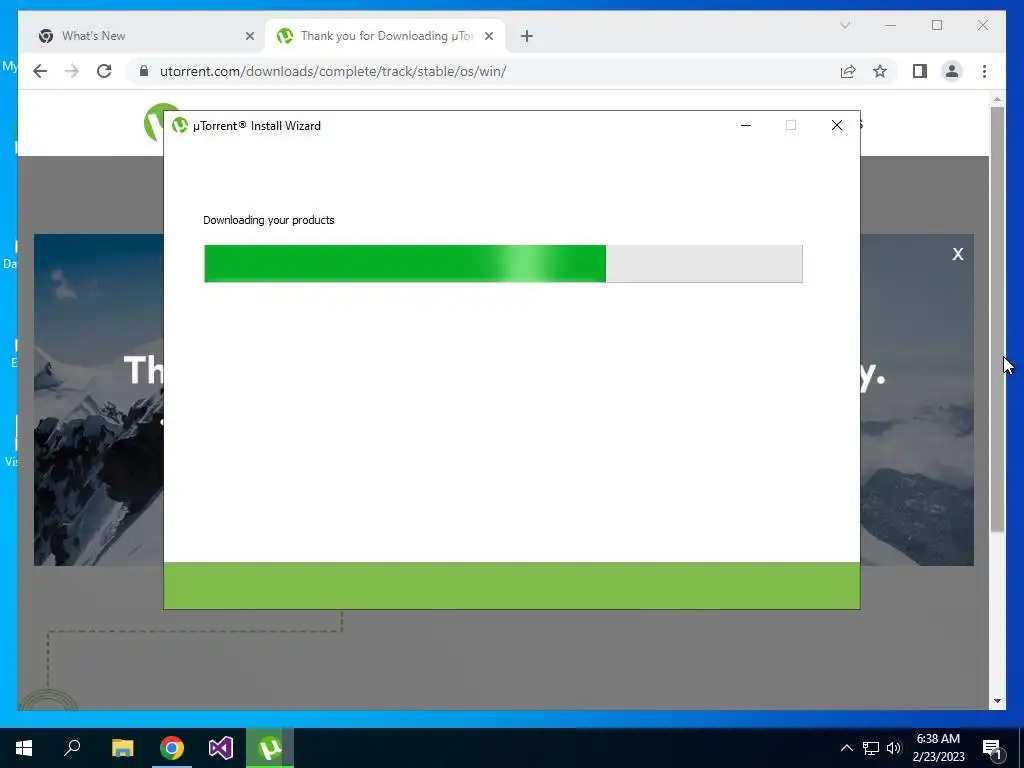Open the notification center icon
This screenshot has height=768, width=1024.
[x=992, y=748]
